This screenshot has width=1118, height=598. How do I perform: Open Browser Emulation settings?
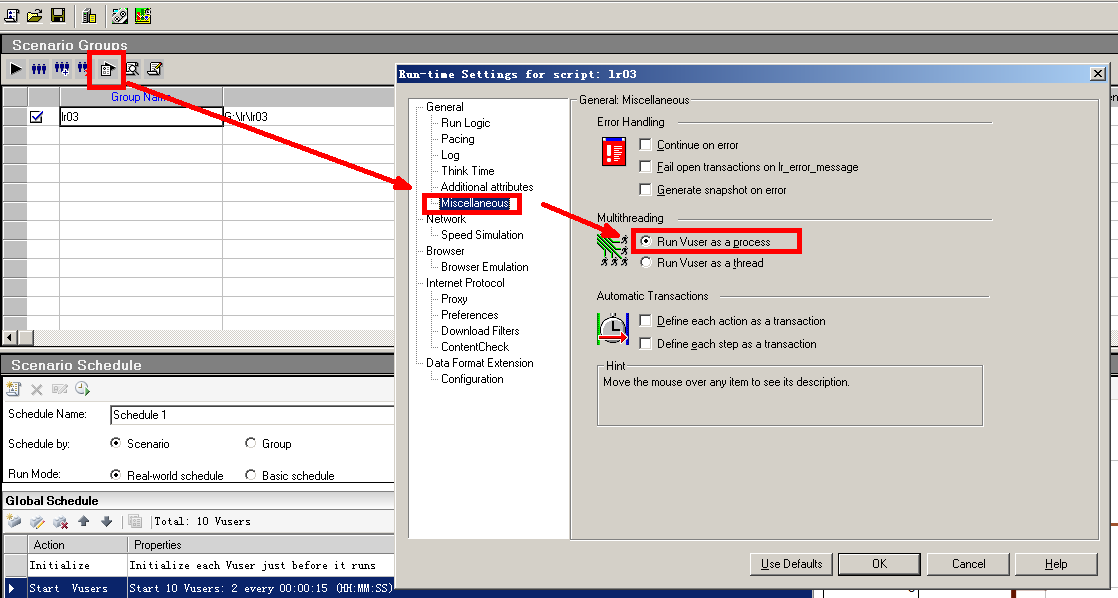click(485, 267)
